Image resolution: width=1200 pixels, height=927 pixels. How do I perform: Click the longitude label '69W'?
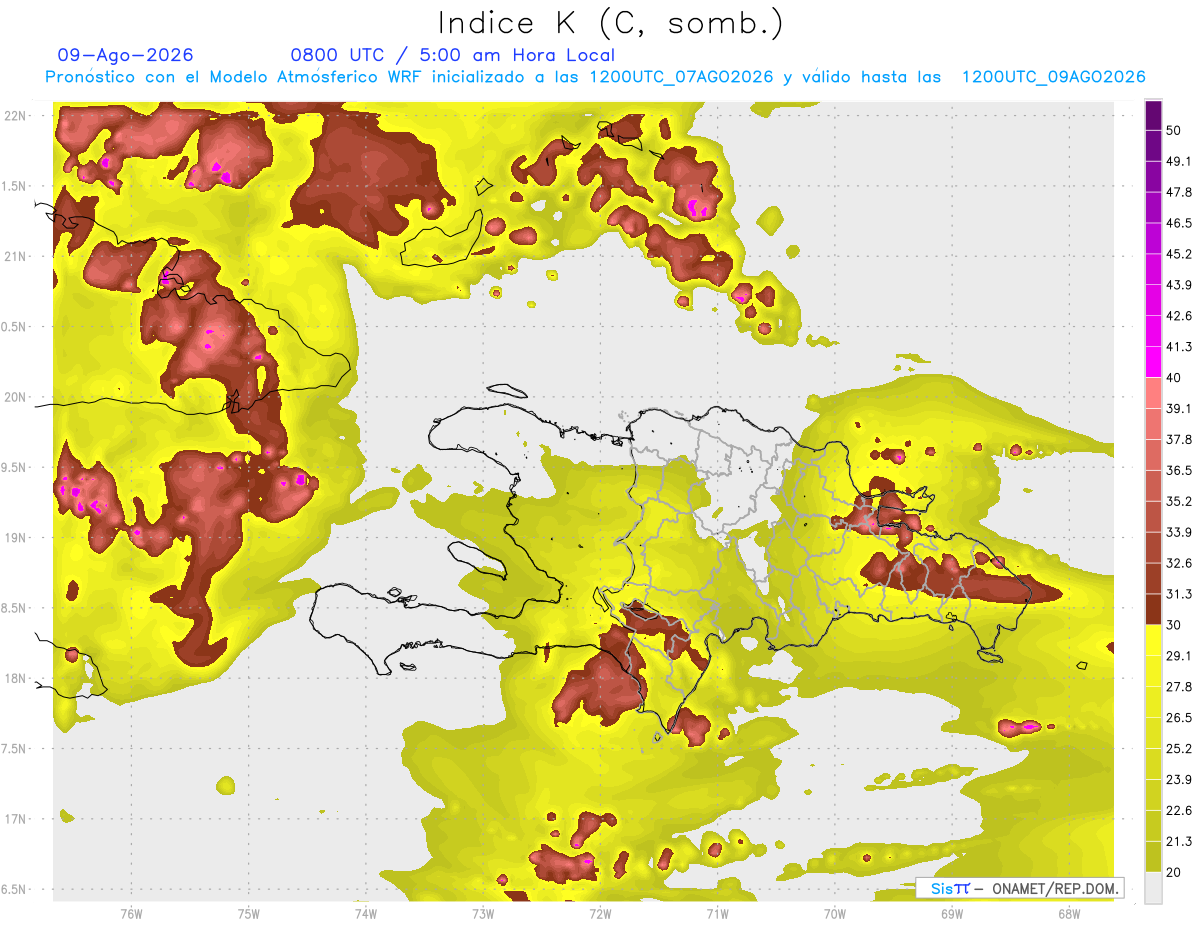[952, 913]
